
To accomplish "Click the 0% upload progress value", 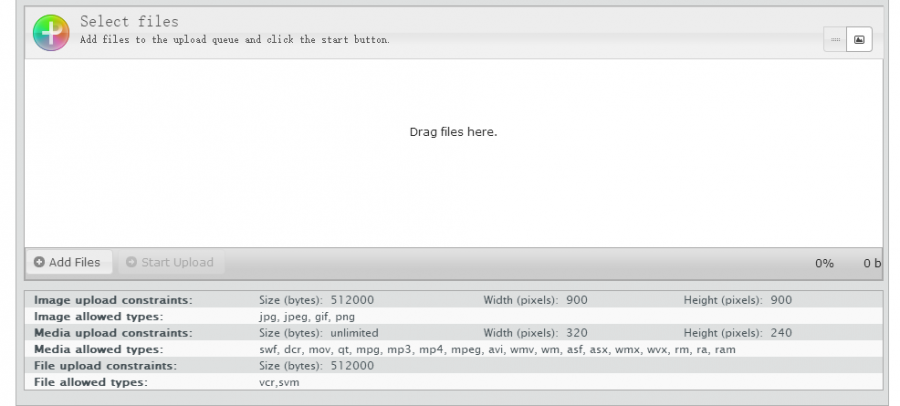I will (x=824, y=264).
